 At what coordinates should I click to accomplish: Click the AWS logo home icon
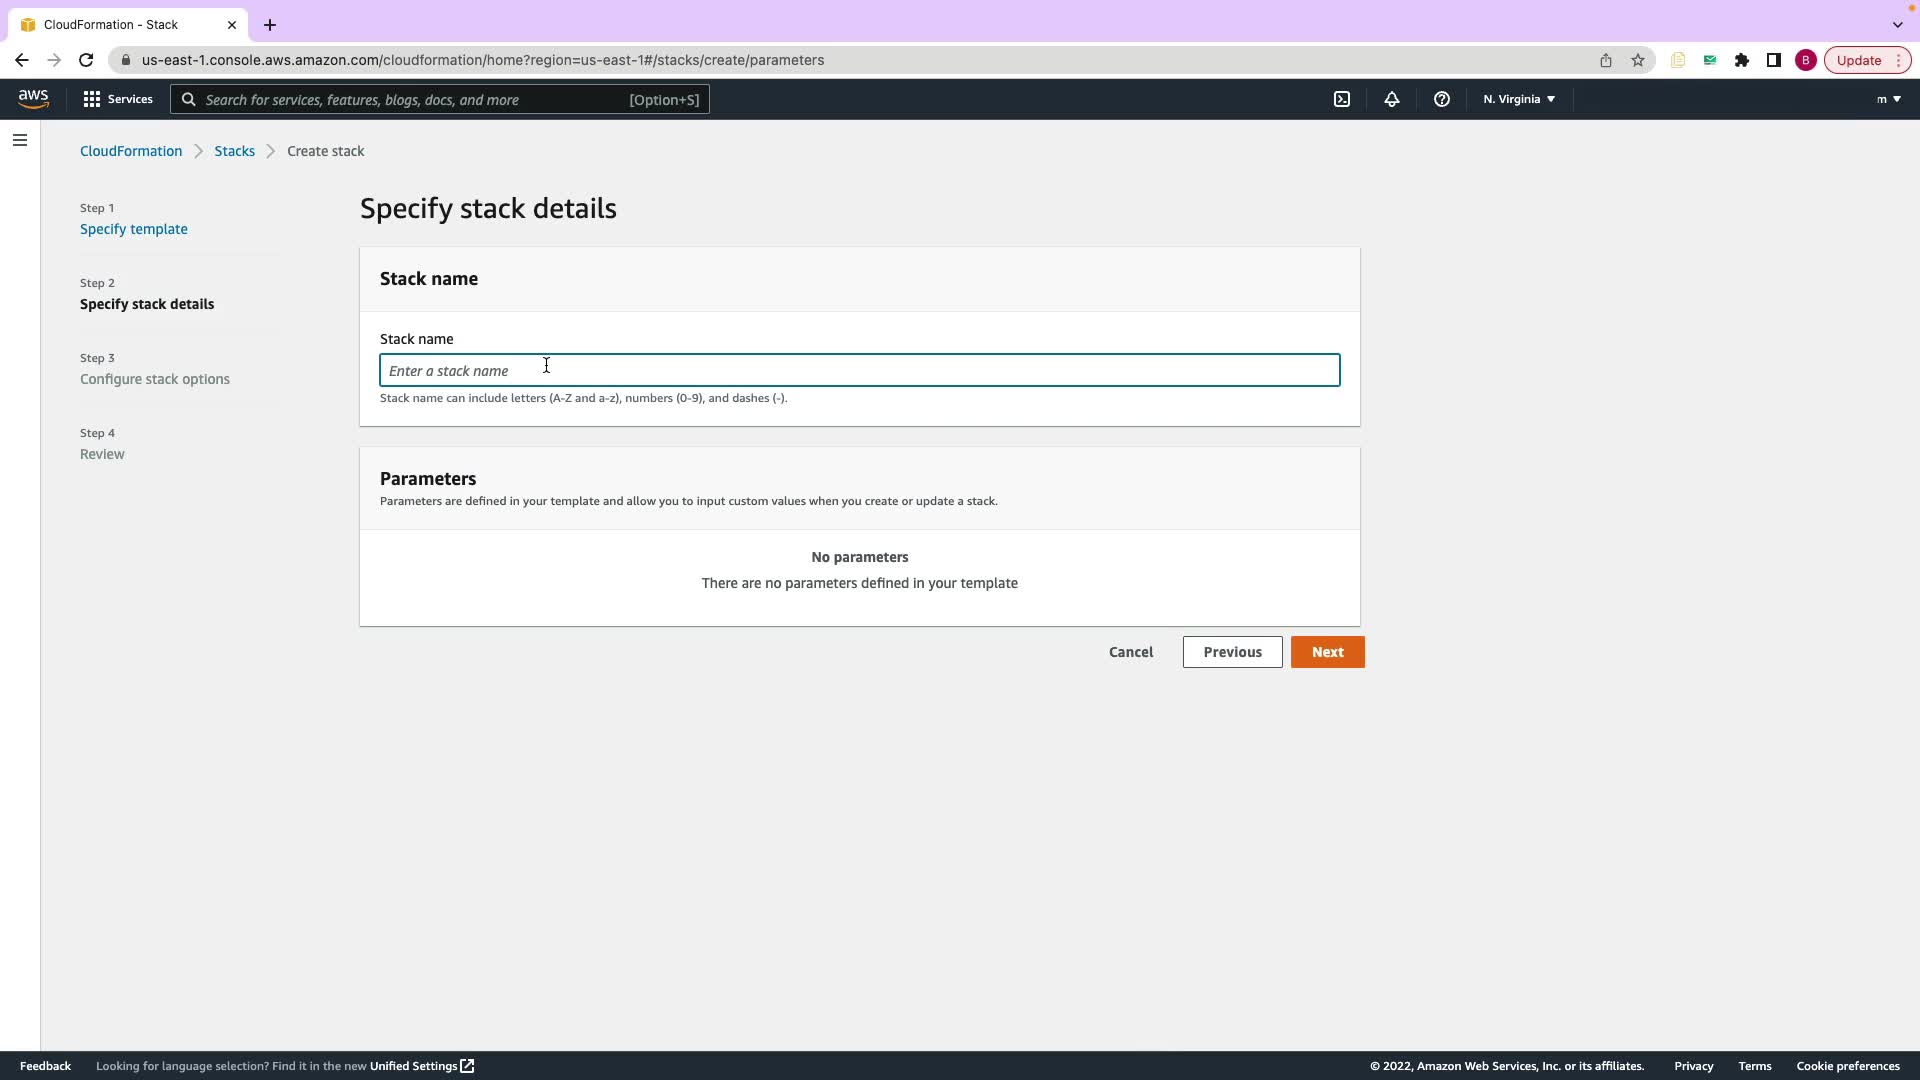click(33, 99)
